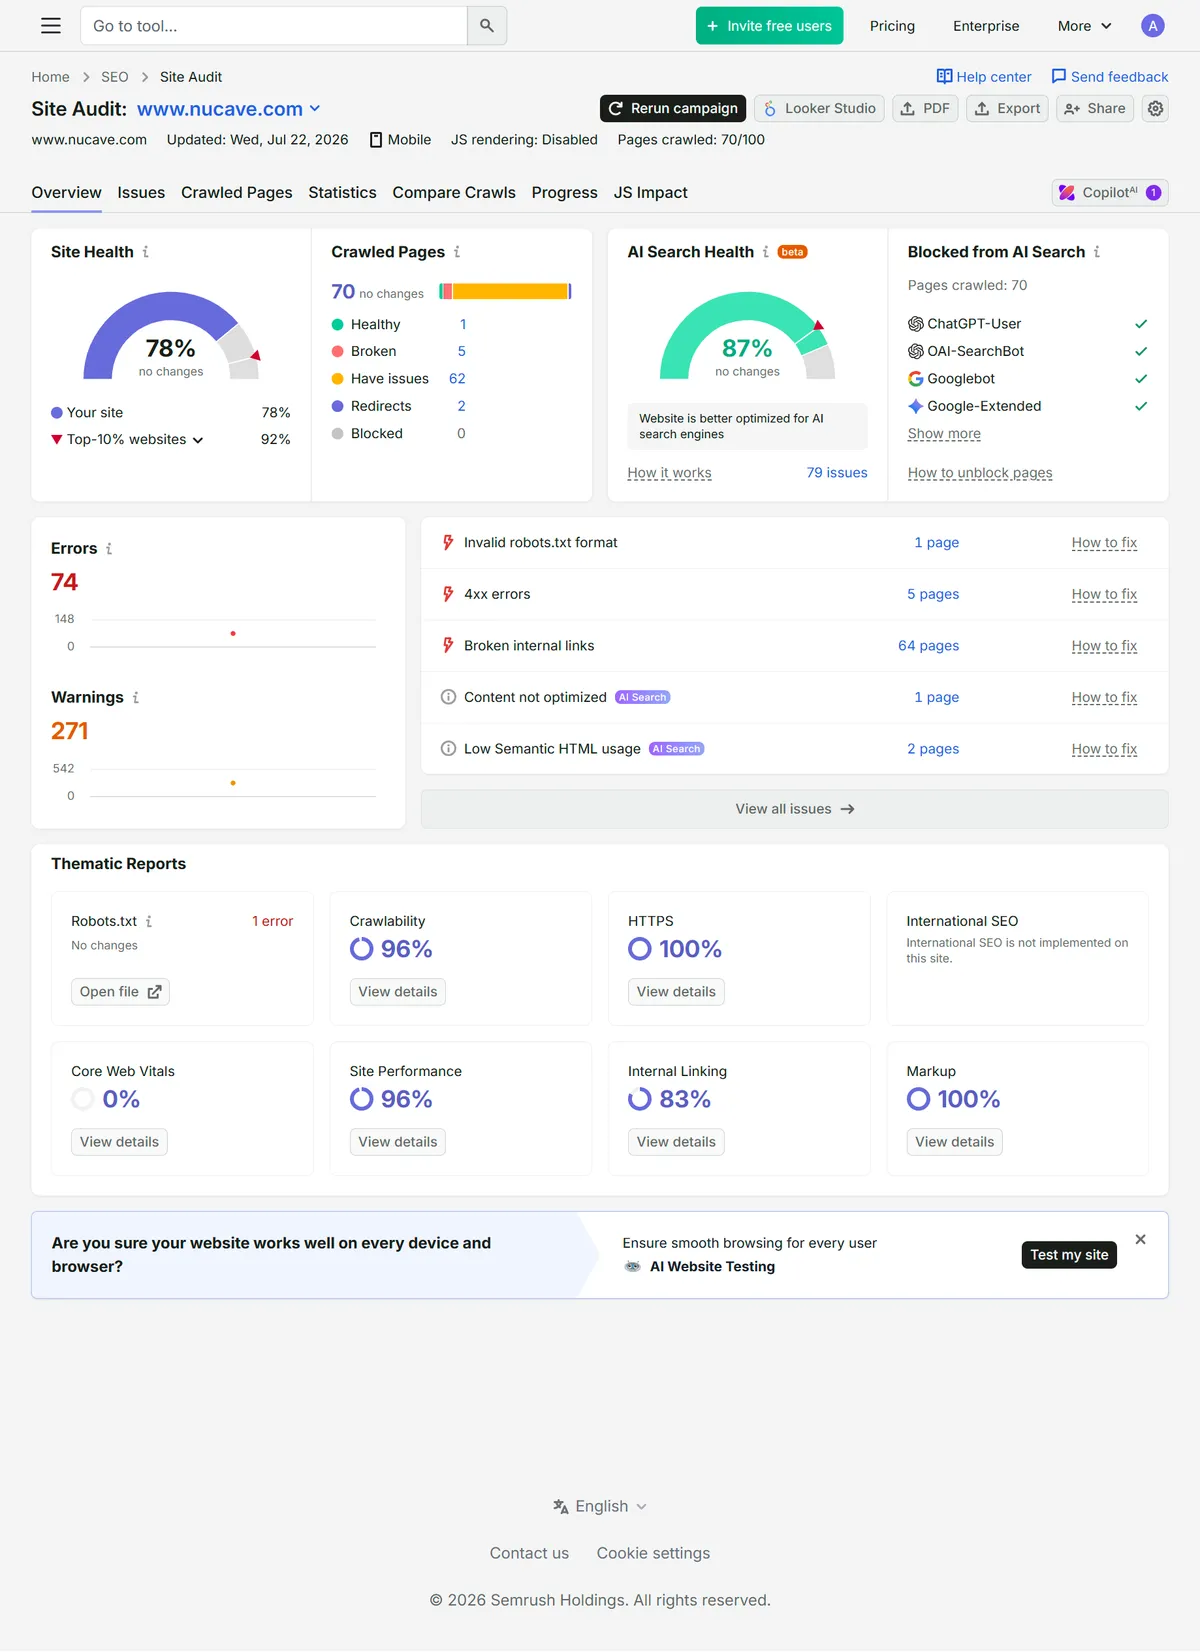The image size is (1200, 1652).
Task: Click the Googlebot logo icon
Action: [915, 379]
